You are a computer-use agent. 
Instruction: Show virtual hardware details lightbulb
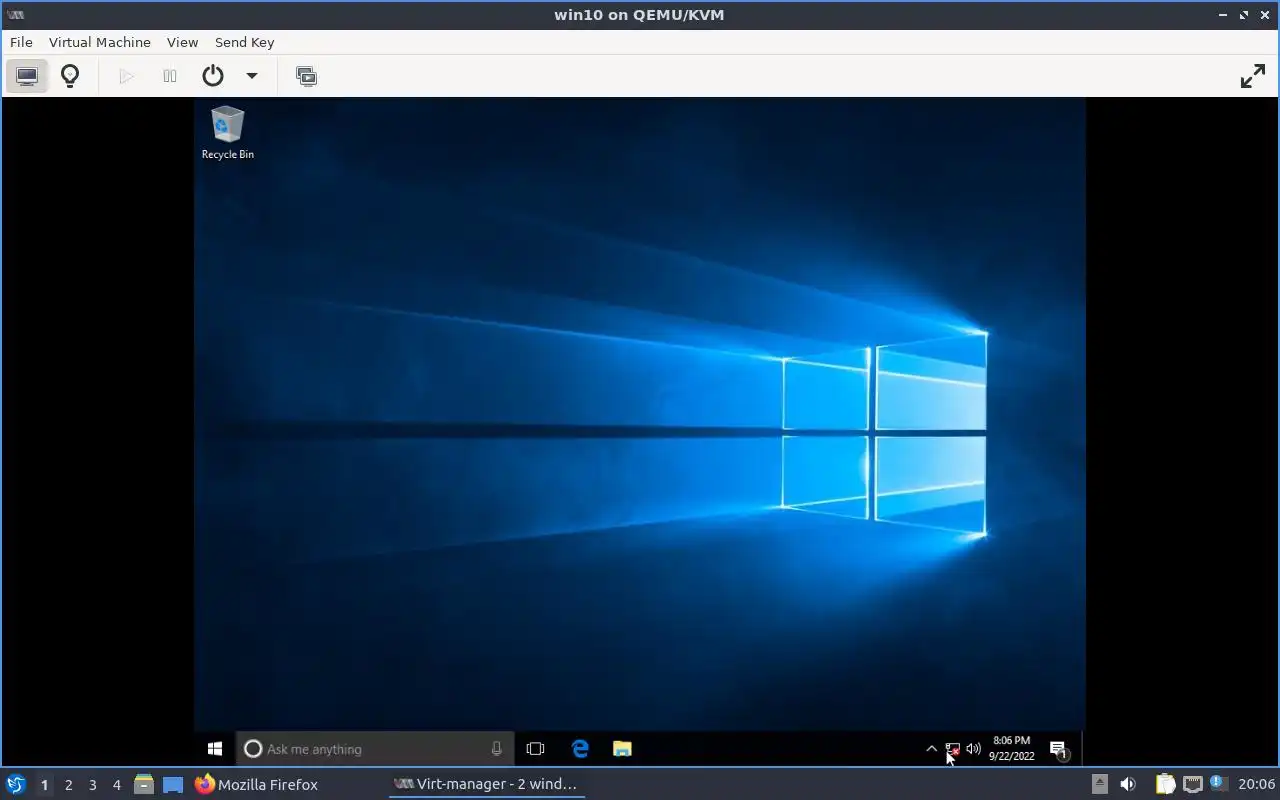click(x=70, y=76)
